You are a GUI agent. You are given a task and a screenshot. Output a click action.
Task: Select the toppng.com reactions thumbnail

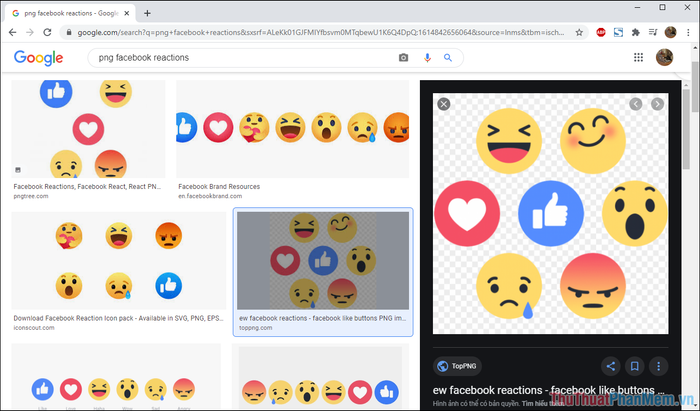(x=323, y=261)
